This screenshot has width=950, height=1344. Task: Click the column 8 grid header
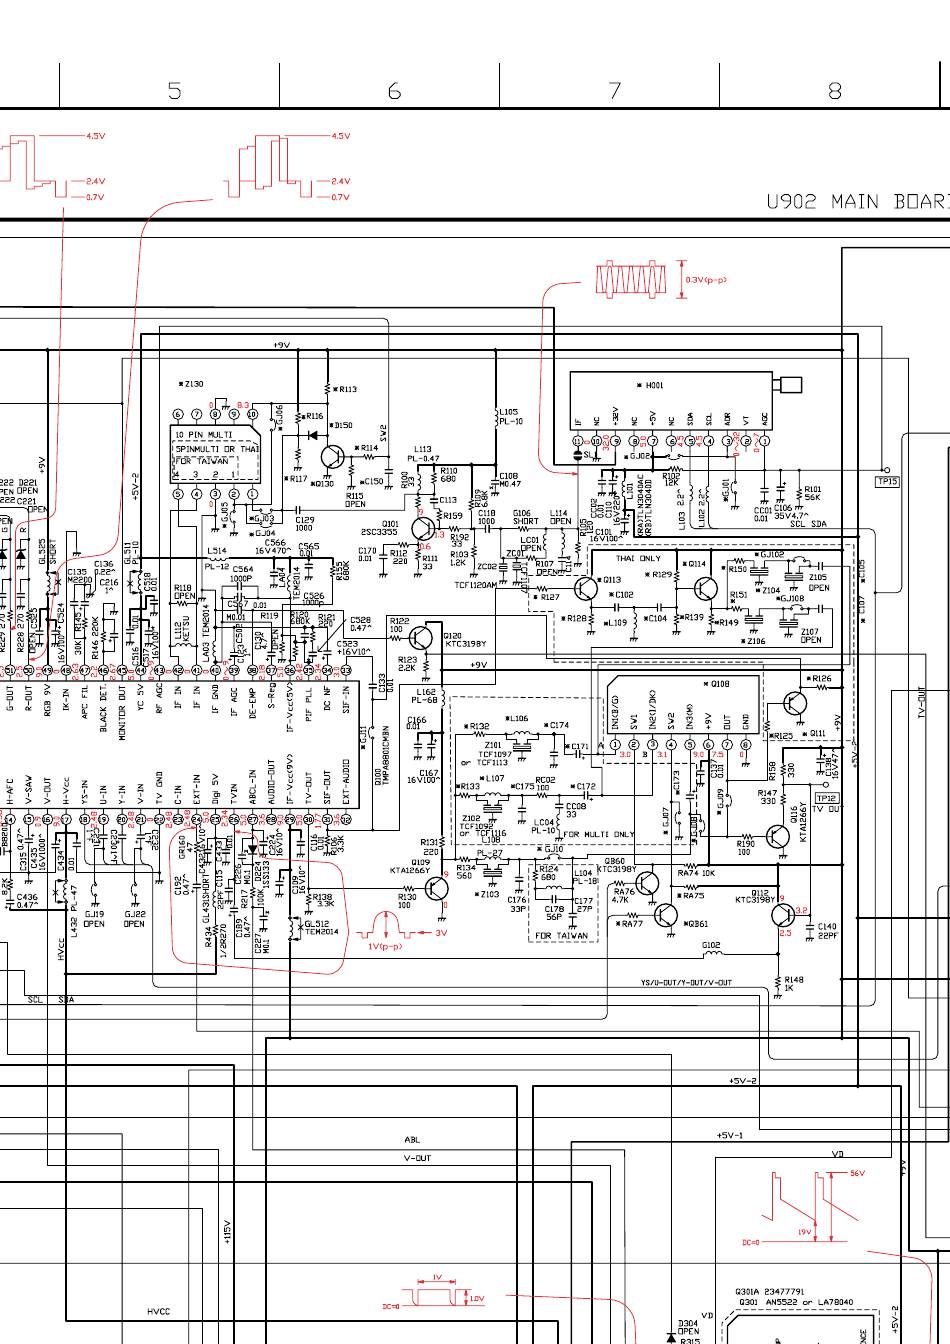(x=834, y=91)
